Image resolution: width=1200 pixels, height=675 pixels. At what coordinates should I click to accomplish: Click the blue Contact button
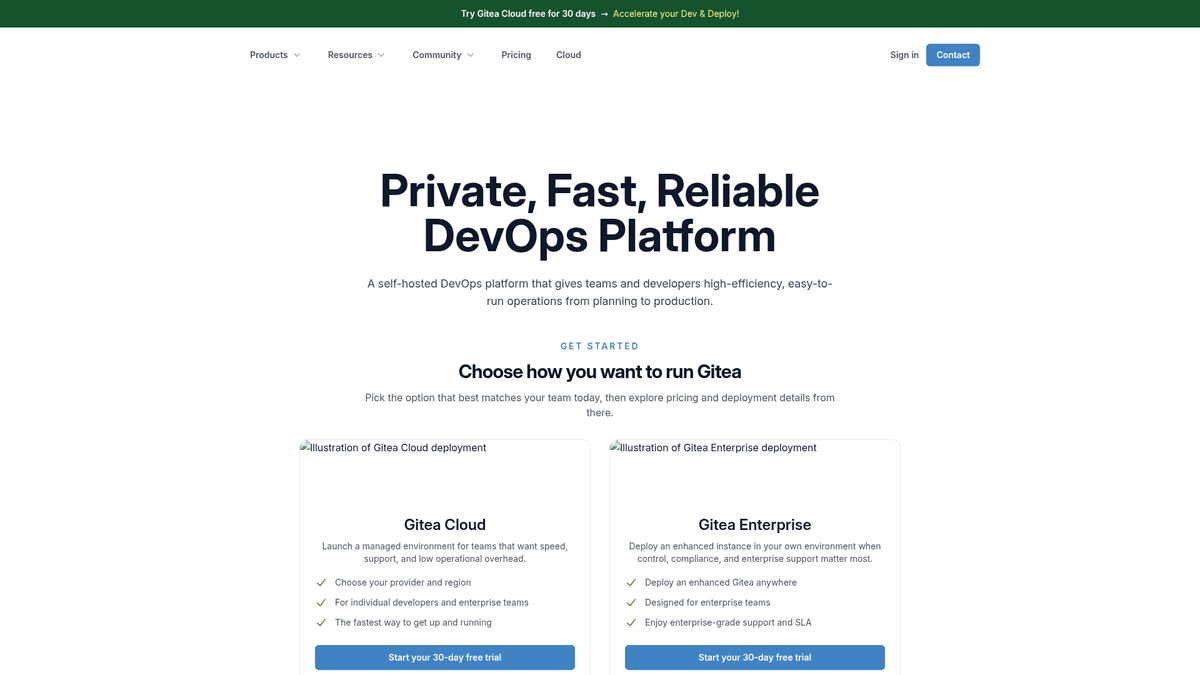click(953, 55)
